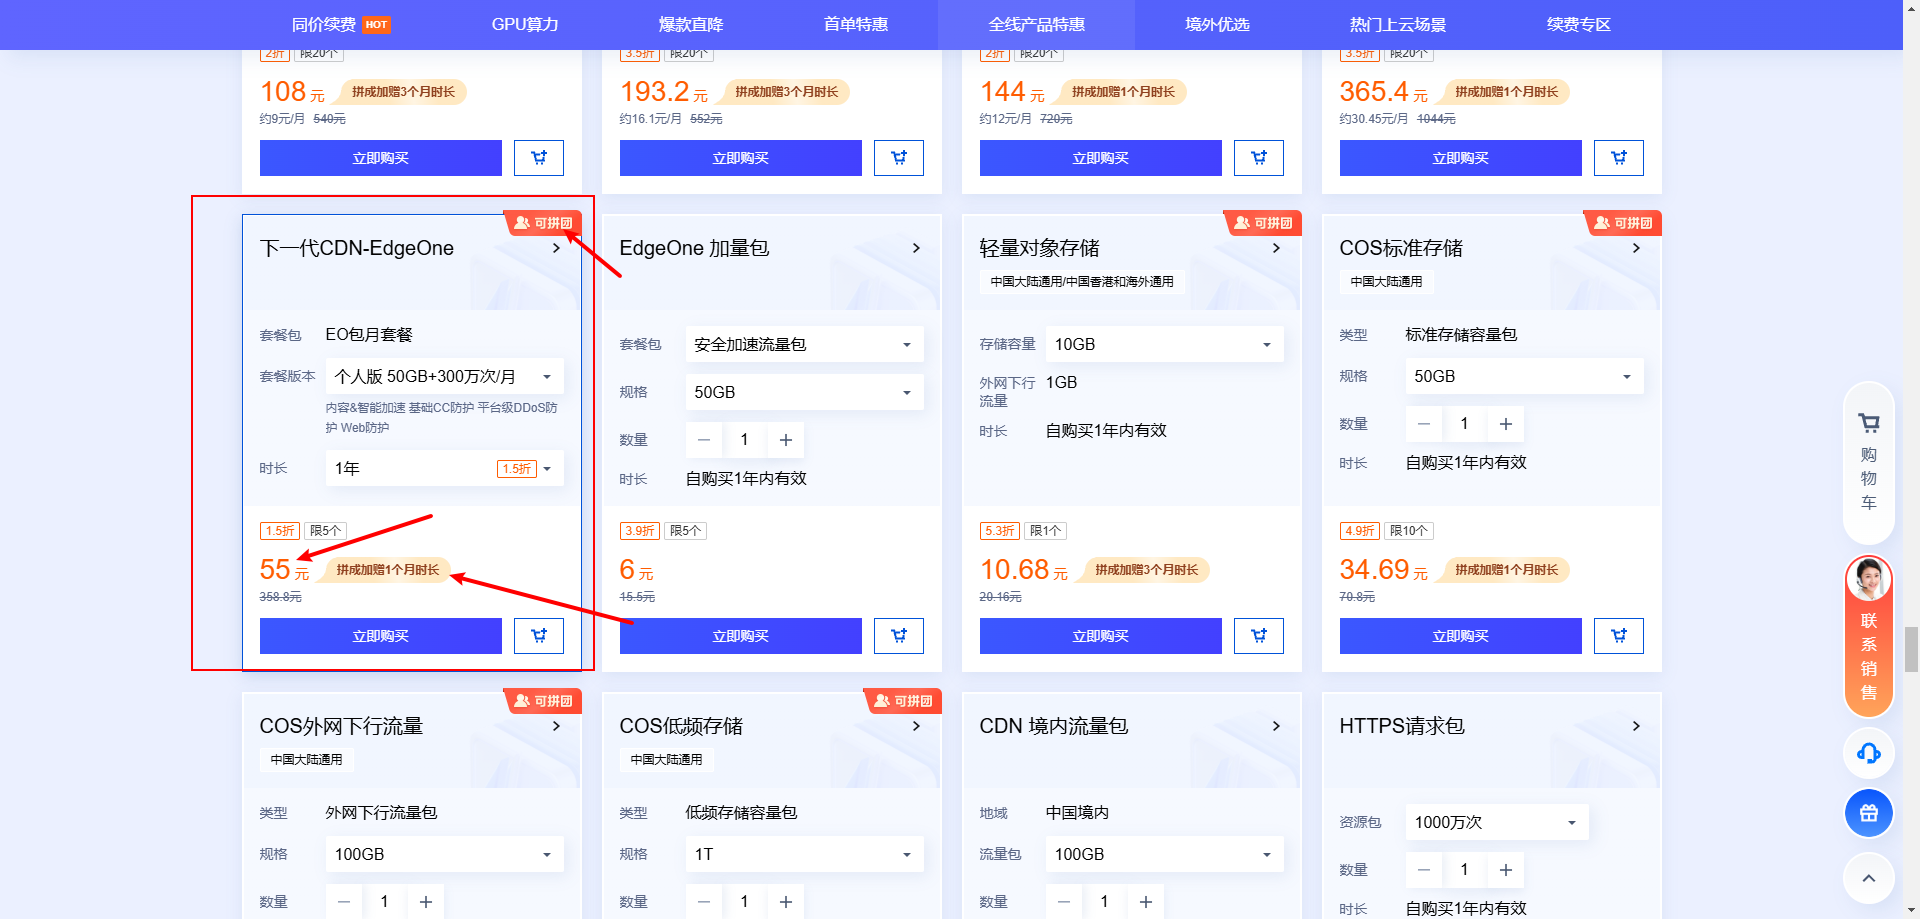
Task: Open details arrow for COS标准存储
Action: [1636, 248]
